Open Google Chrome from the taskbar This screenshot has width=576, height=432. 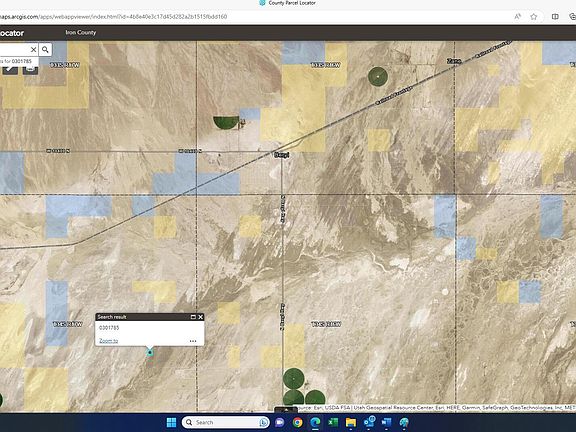[x=298, y=422]
